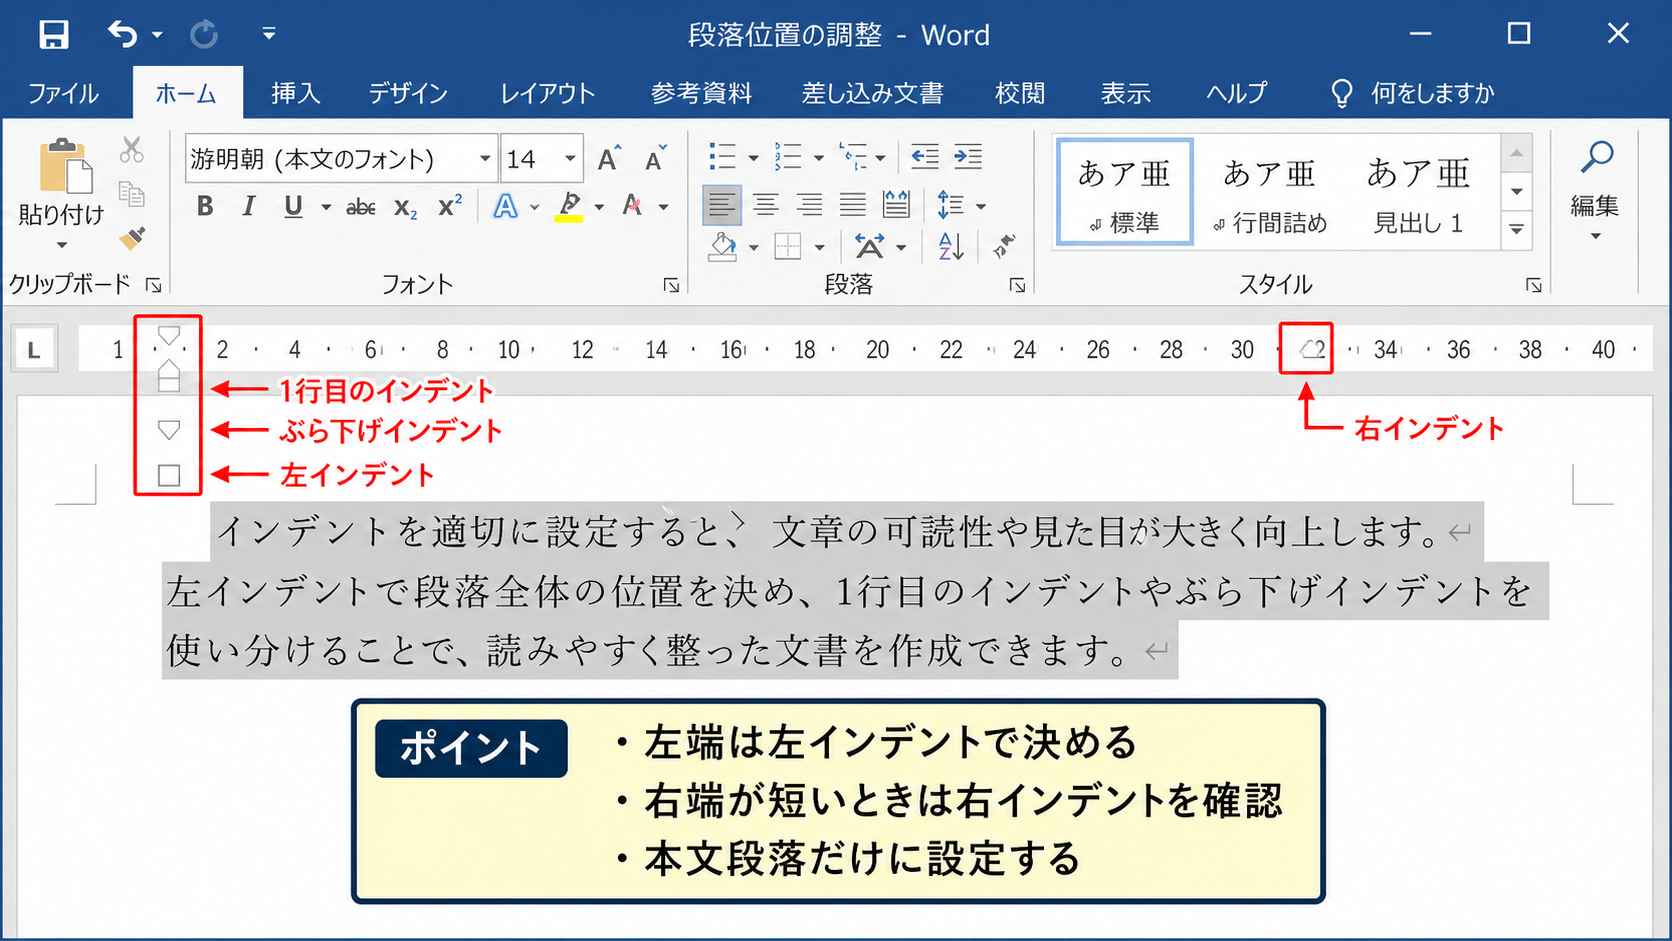The height and width of the screenshot is (941, 1672).
Task: Shrink the font size
Action: [655, 158]
